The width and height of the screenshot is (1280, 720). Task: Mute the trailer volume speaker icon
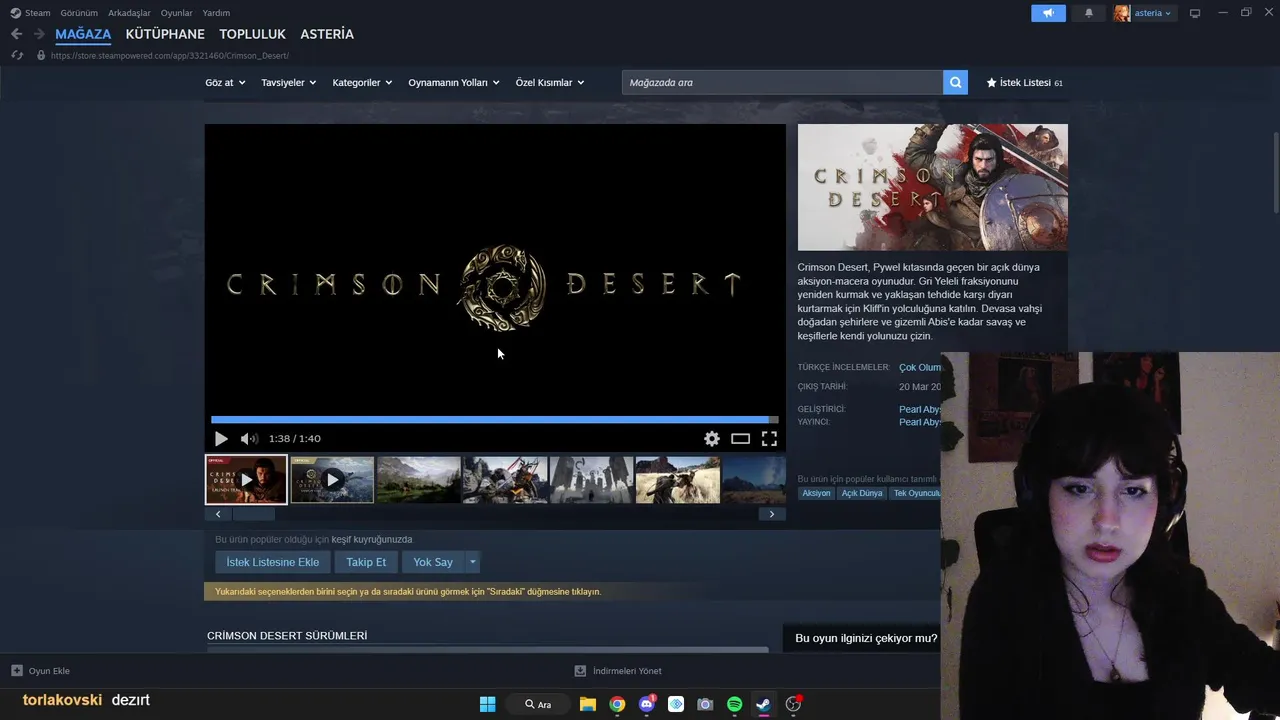pyautogui.click(x=249, y=438)
